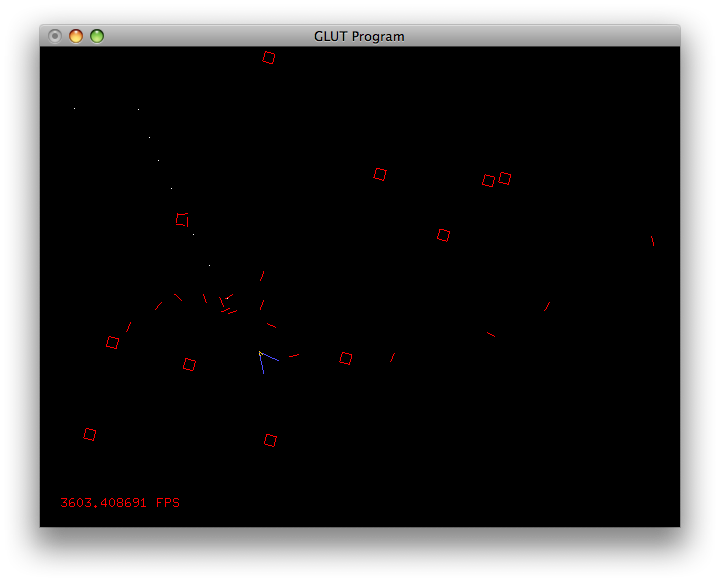This screenshot has width=720, height=582.
Task: Click the gray disabled close button
Action: (x=55, y=36)
